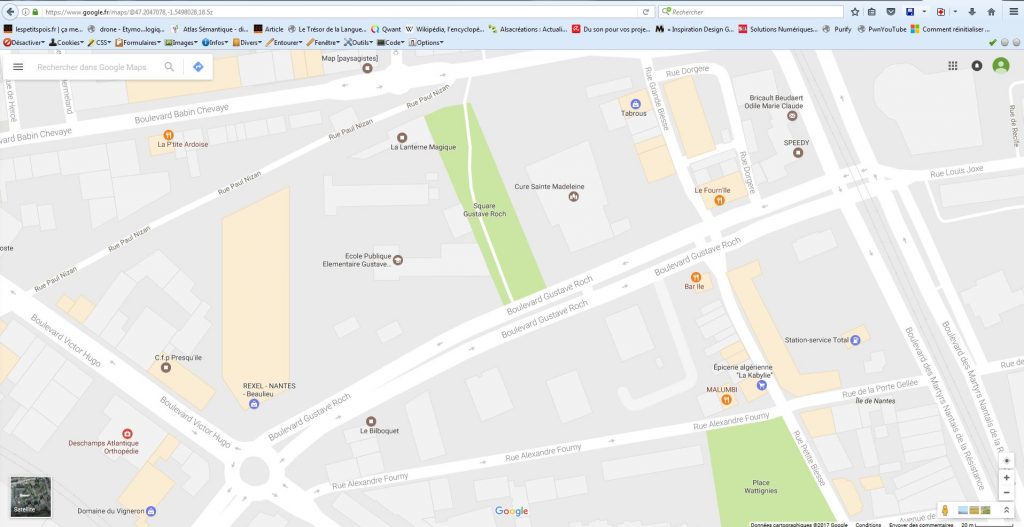Click the Google notifications bell icon
The width and height of the screenshot is (1024, 527).
coord(976,66)
